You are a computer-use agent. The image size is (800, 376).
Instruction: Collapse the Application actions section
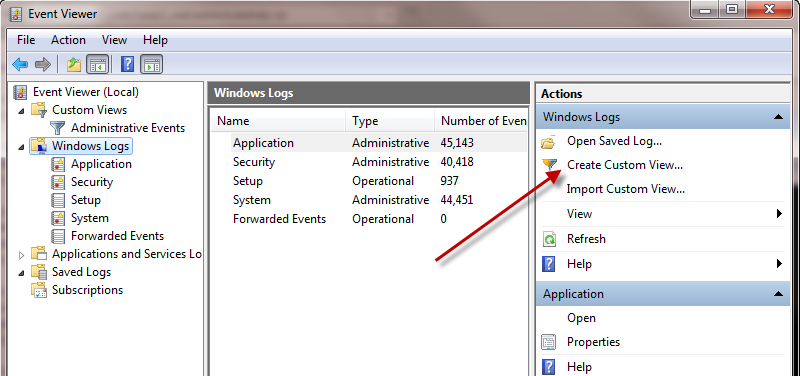point(778,294)
